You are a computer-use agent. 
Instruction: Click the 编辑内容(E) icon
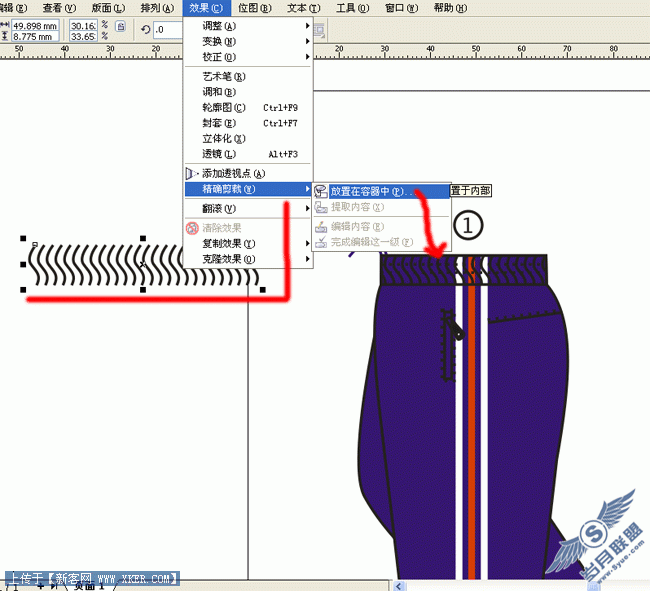pos(321,226)
